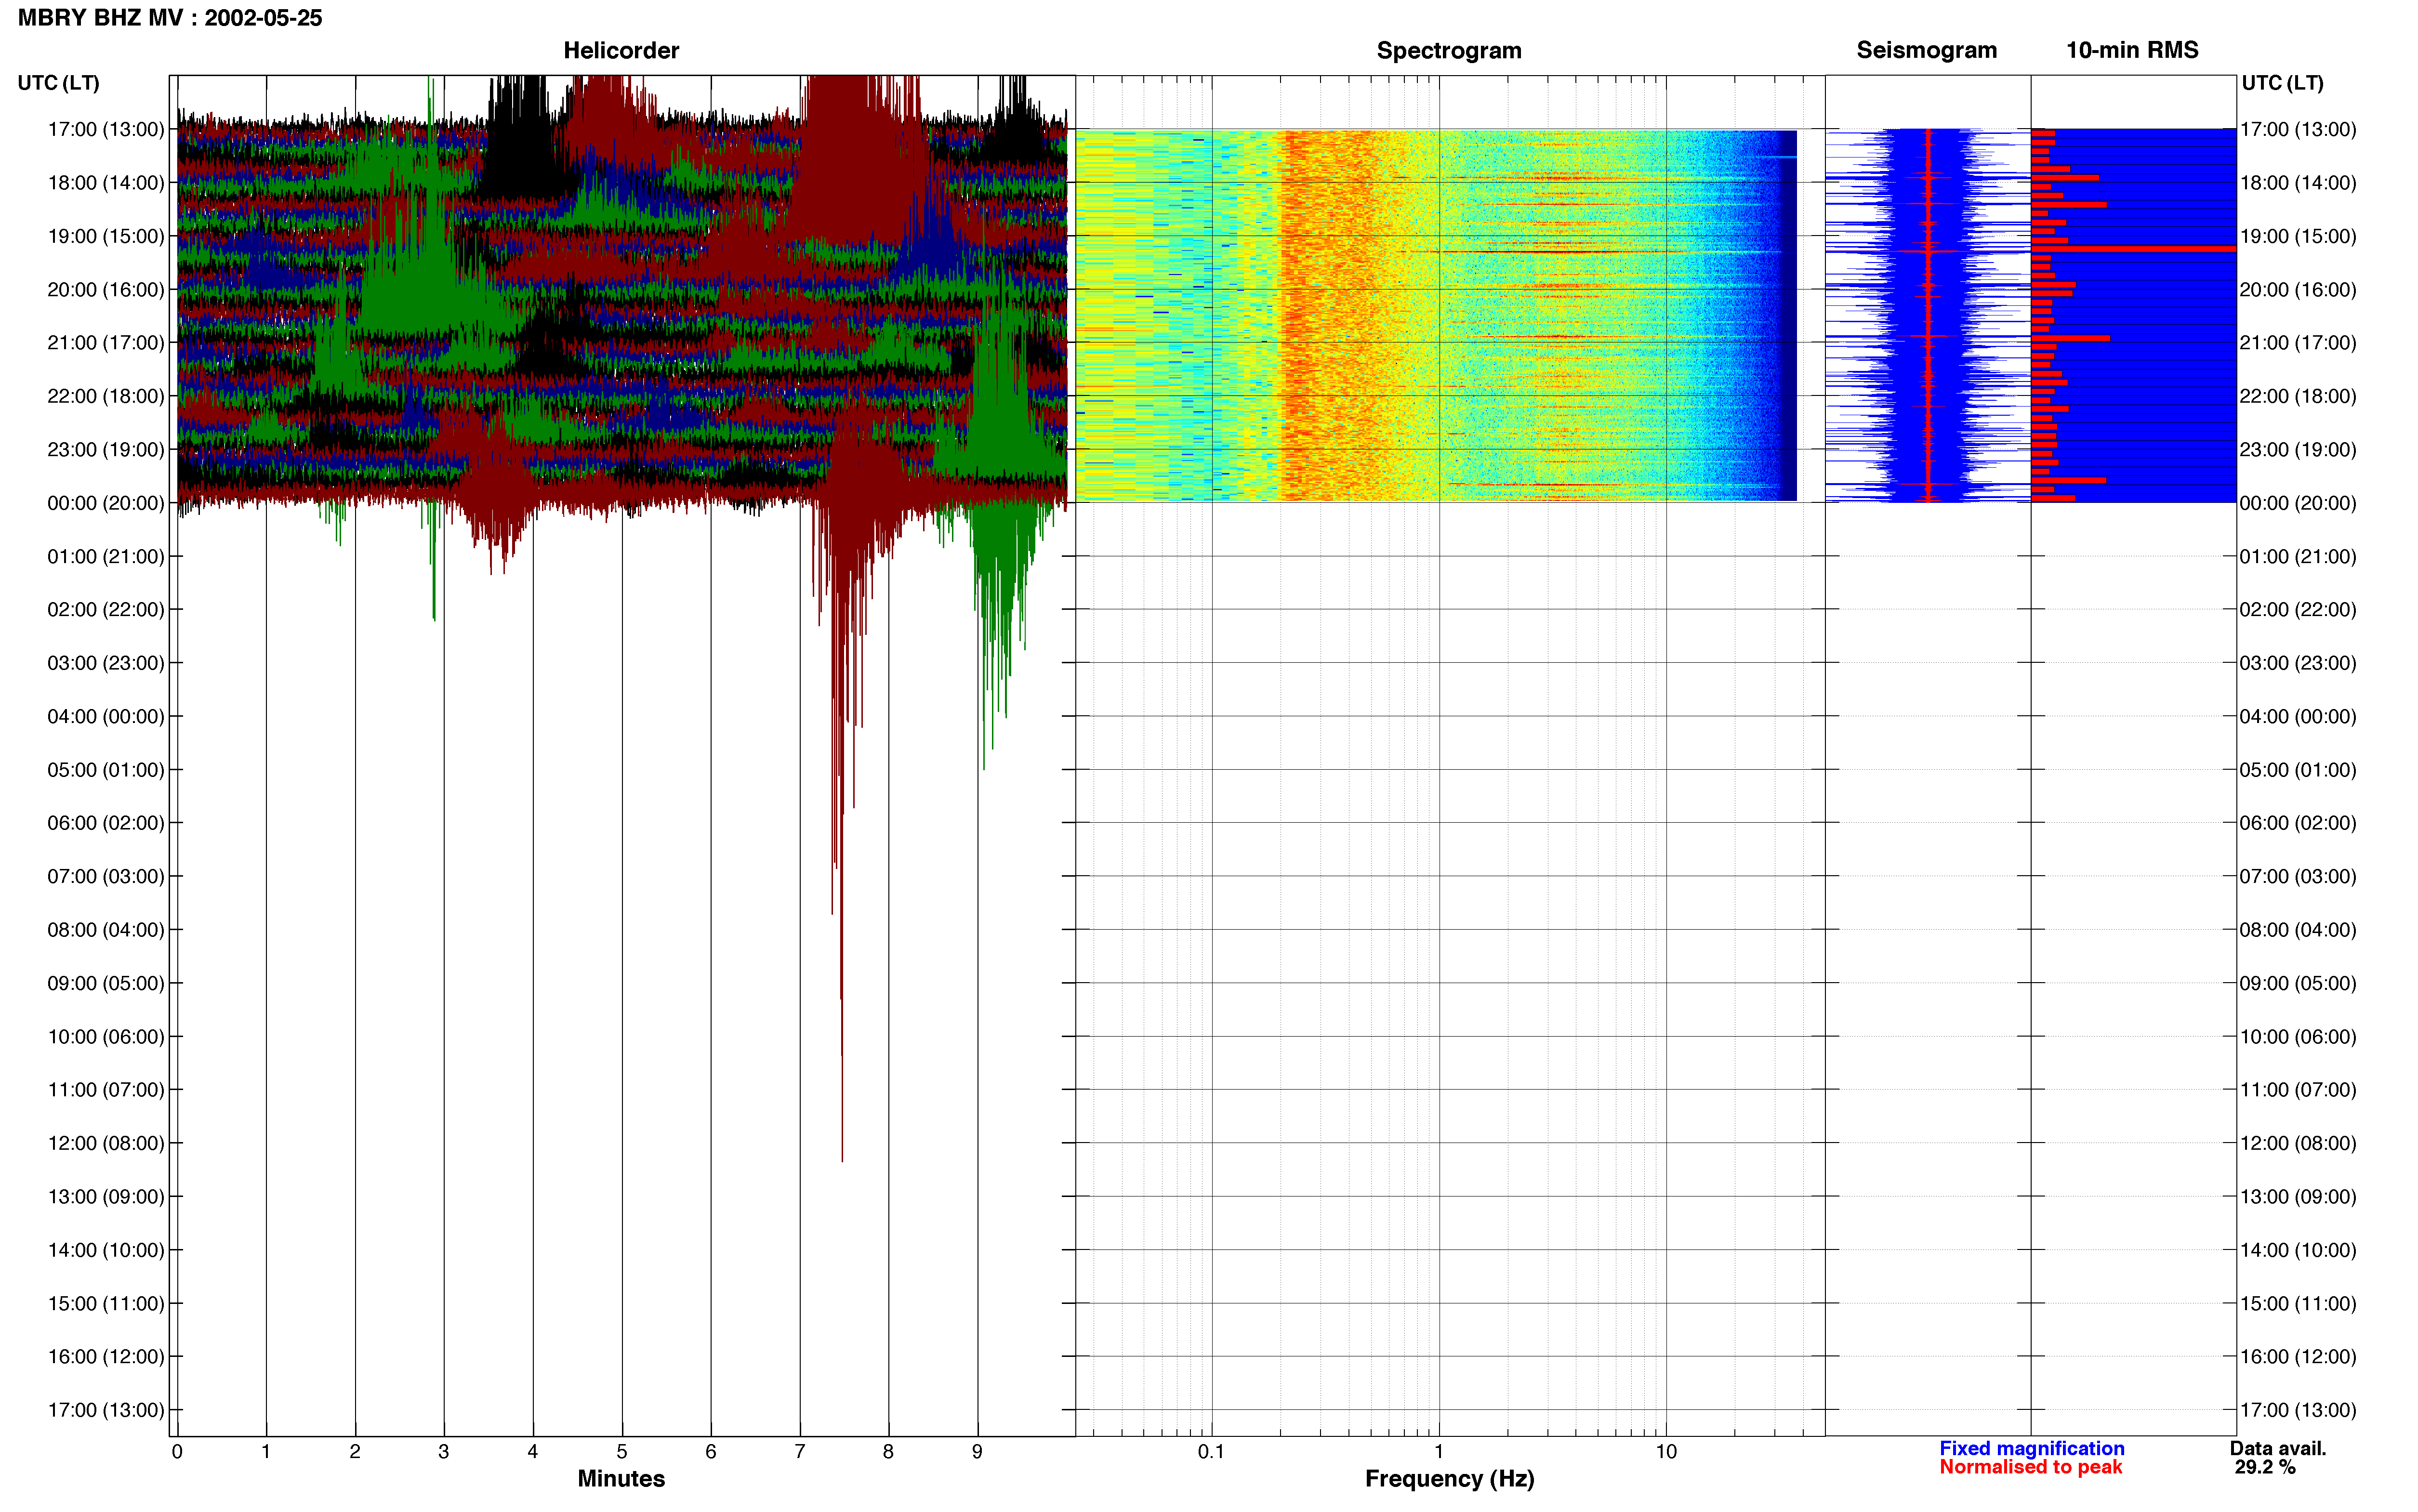Click the plot title MBRY BHZ MV : 2002-05-25
The image size is (2418, 1512).
point(170,18)
